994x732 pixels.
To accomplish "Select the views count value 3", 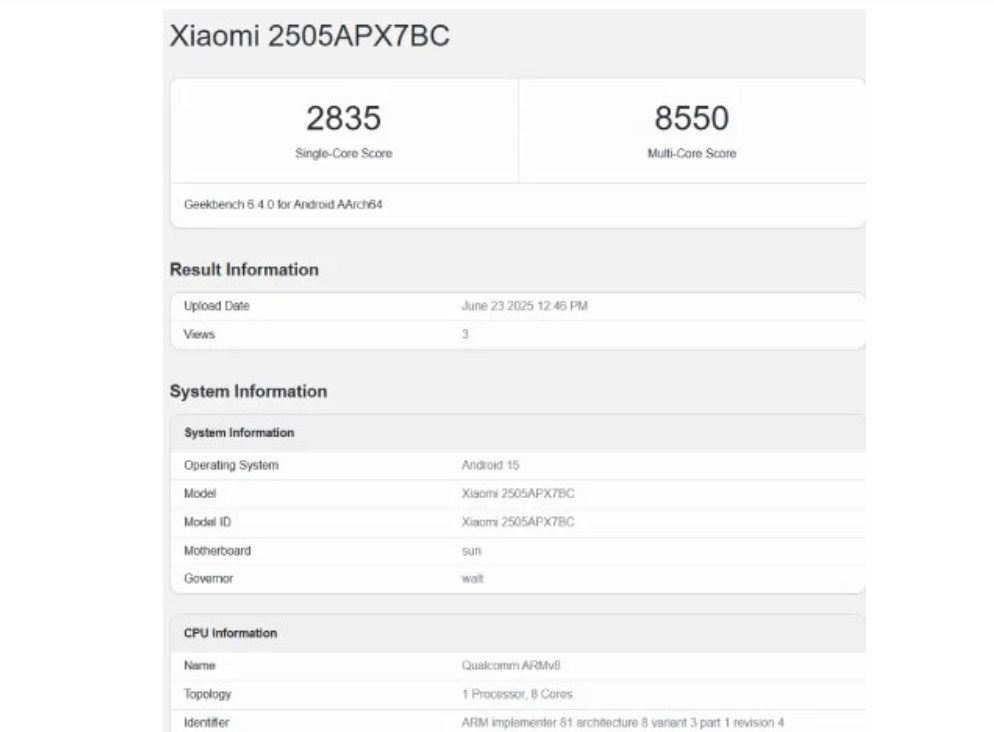I will [465, 335].
